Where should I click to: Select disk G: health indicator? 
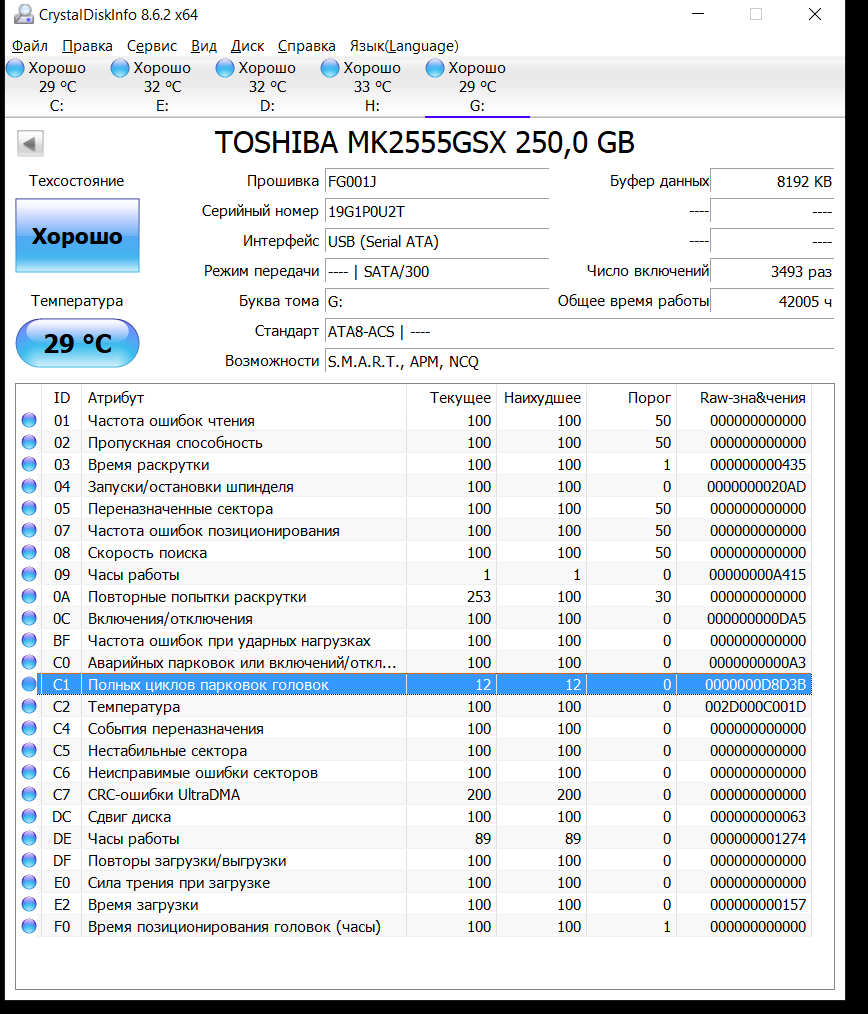pos(477,87)
